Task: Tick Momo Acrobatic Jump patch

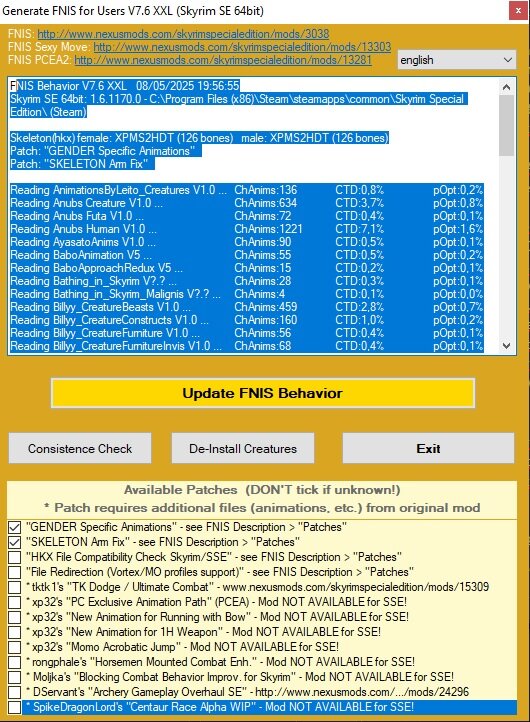Action: [x=15, y=647]
